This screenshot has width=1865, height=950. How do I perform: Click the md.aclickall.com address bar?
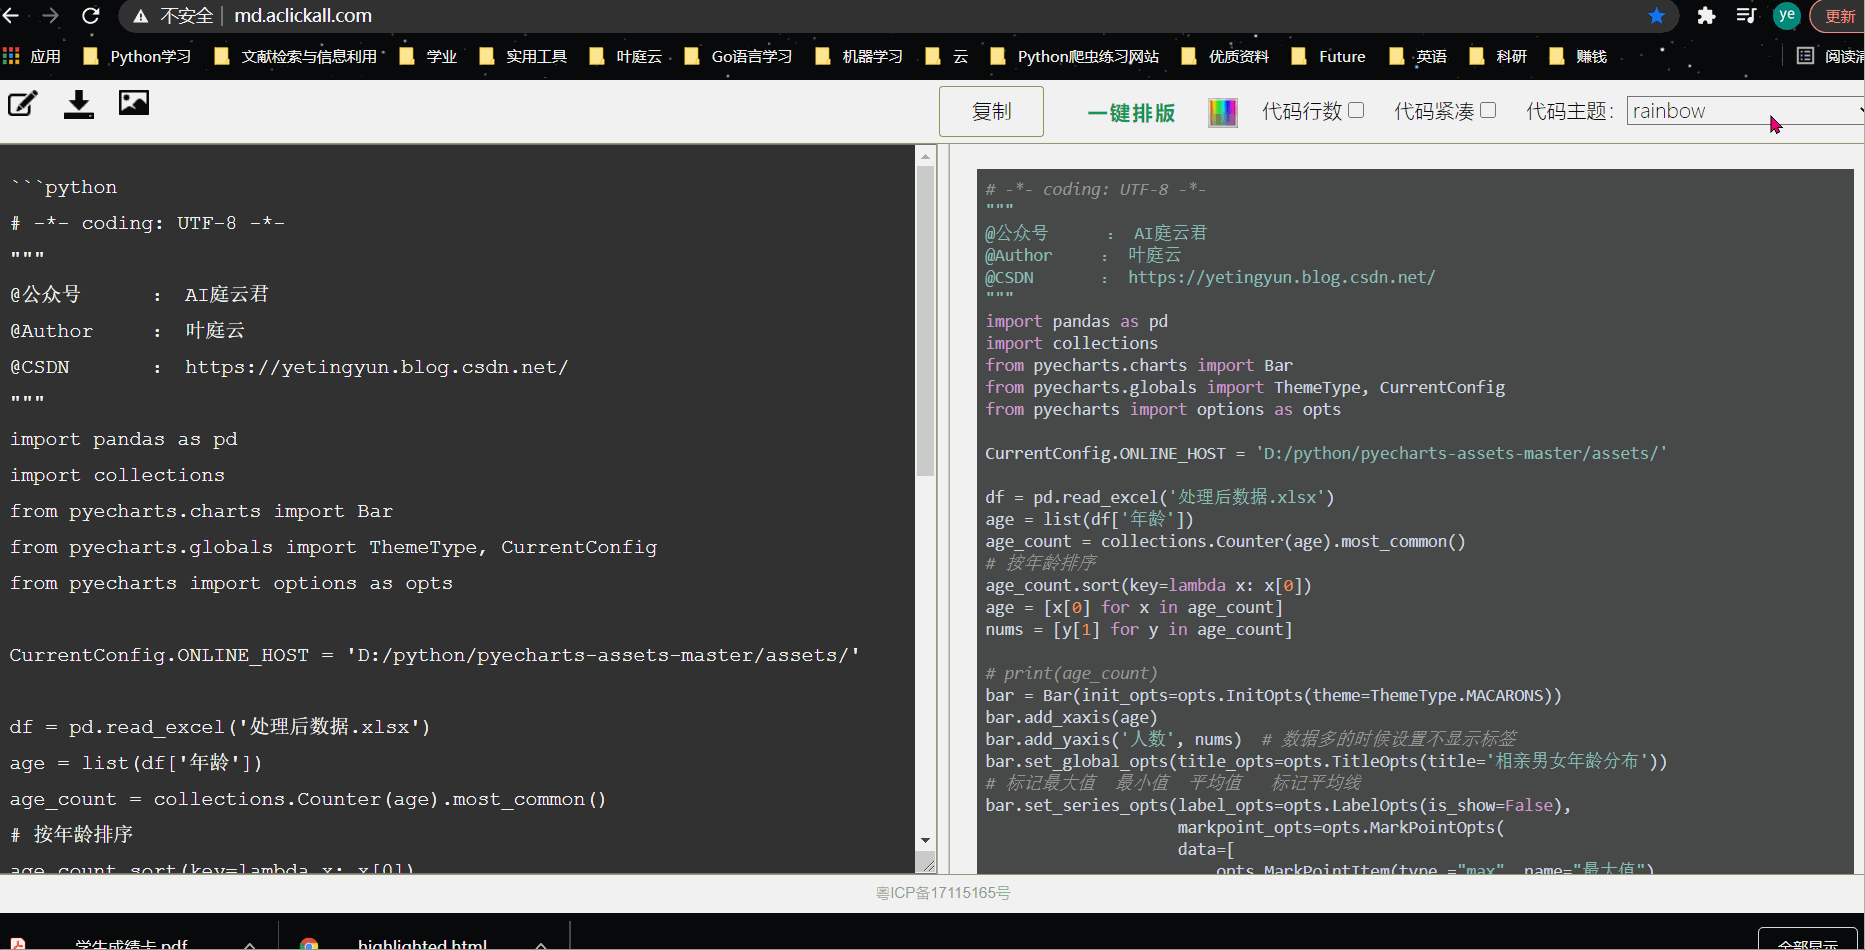[302, 16]
